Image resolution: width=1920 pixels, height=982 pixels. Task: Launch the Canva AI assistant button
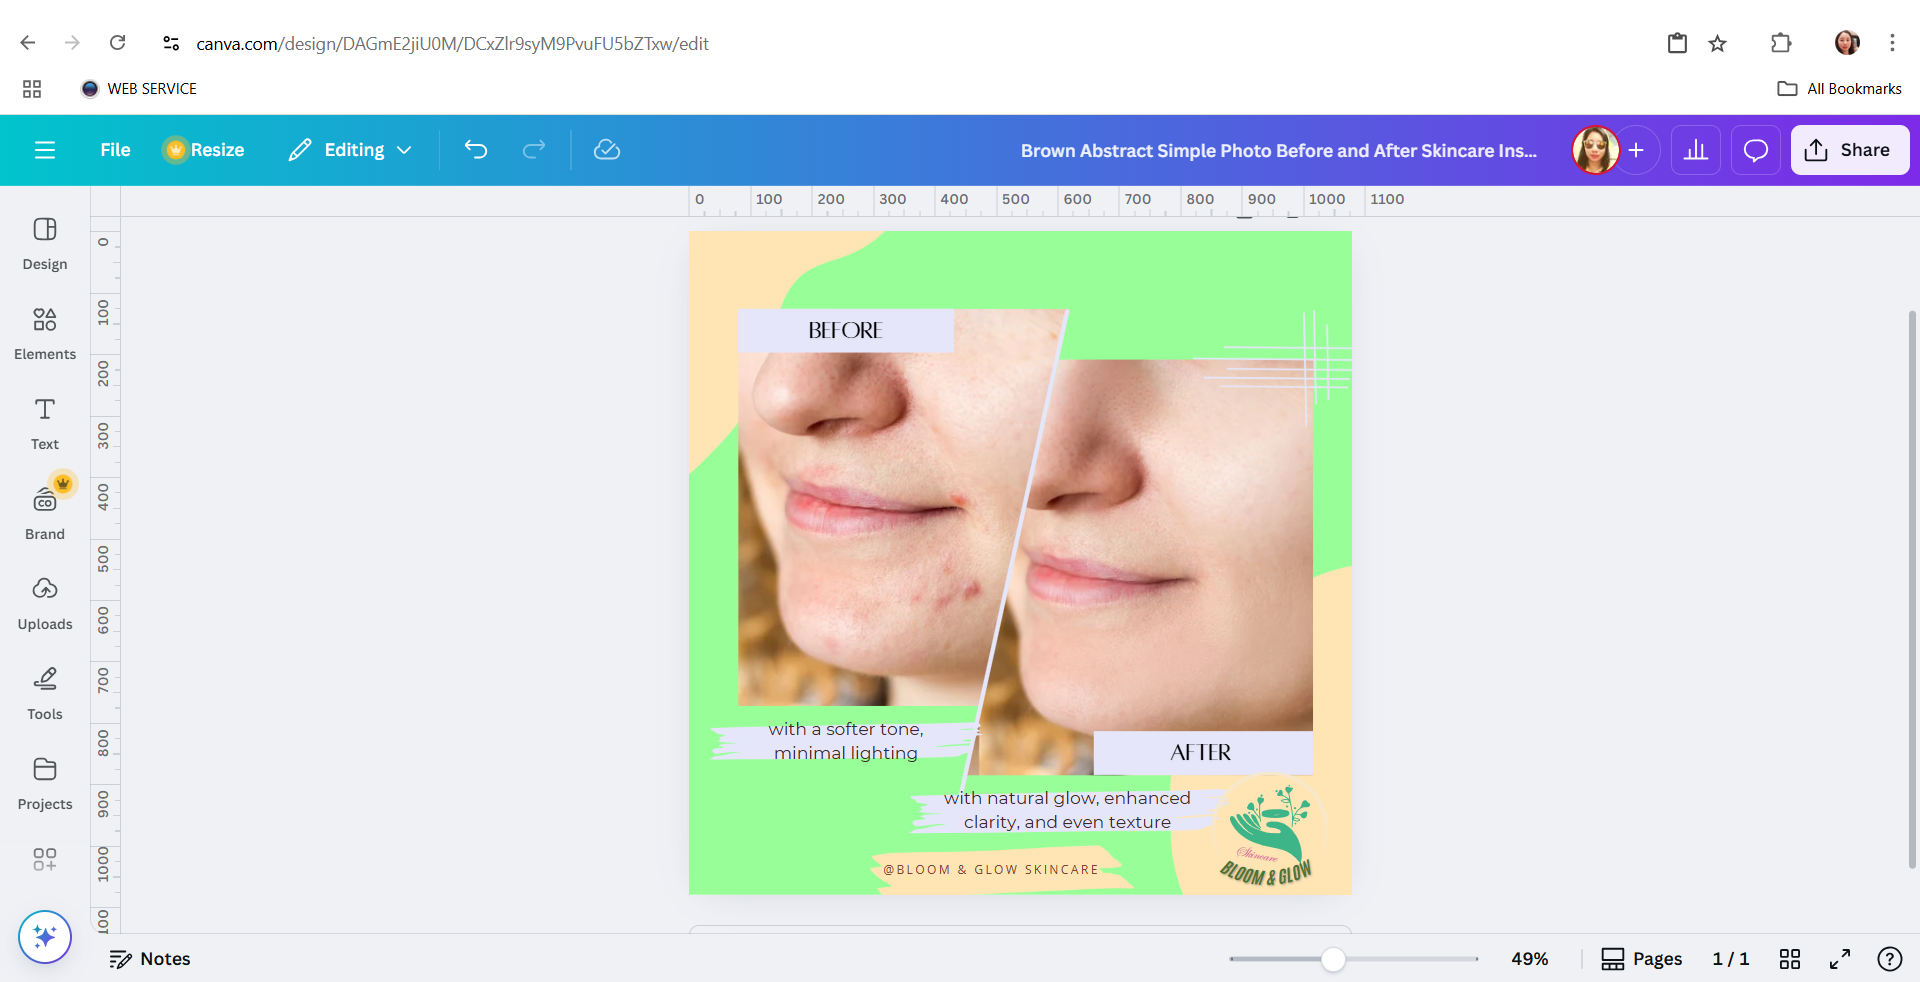(45, 937)
